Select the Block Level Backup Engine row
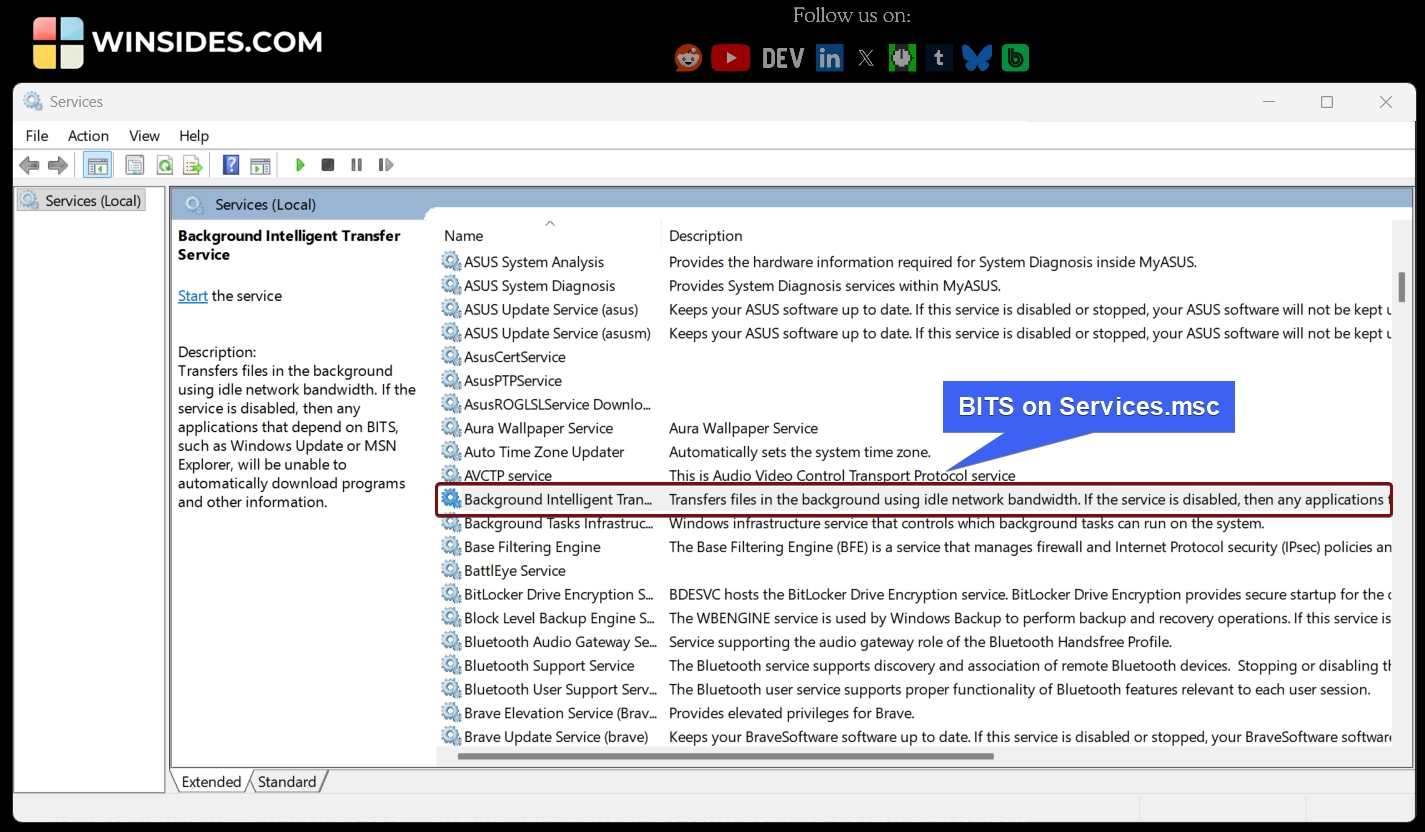 (x=914, y=618)
